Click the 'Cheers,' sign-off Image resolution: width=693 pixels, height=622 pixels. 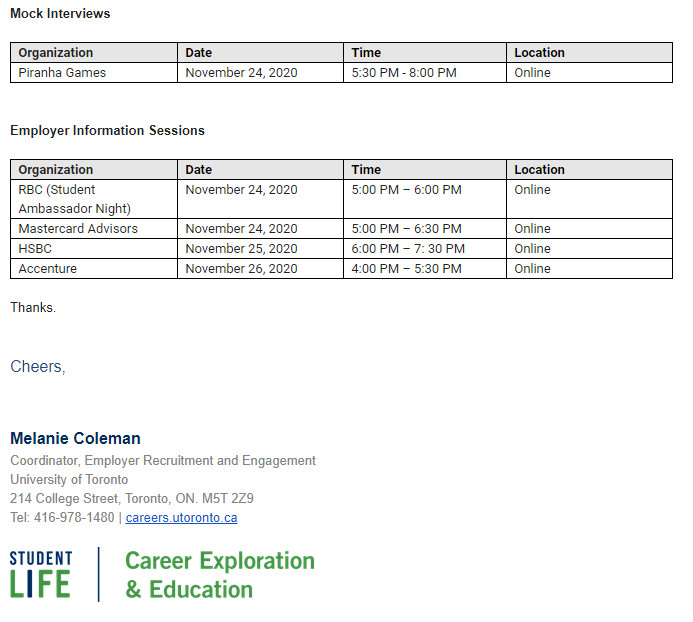(38, 366)
